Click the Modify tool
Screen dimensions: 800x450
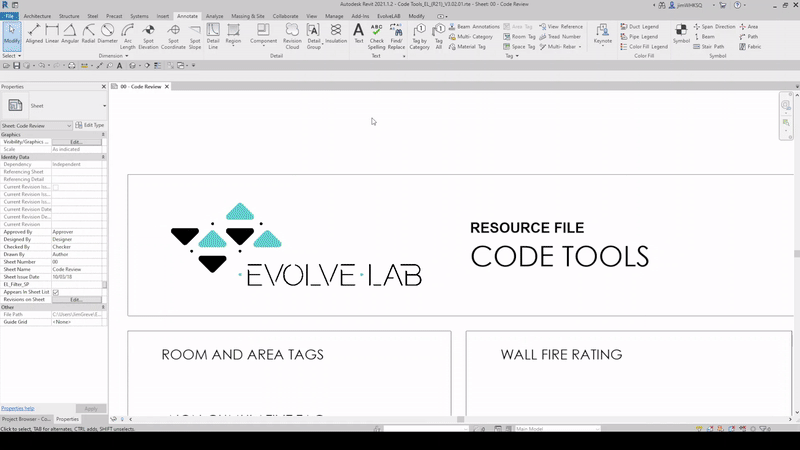(12, 34)
